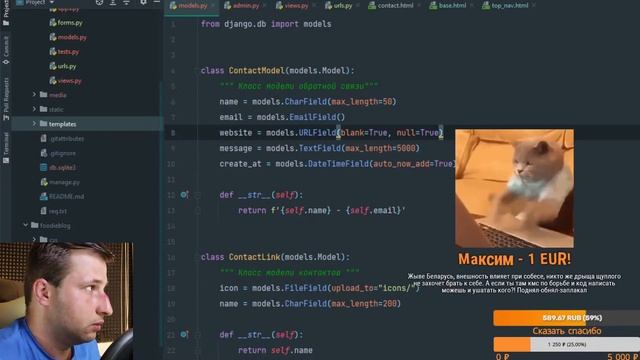The height and width of the screenshot is (360, 640).
Task: Close the admin.py editor tab
Action: point(265,6)
